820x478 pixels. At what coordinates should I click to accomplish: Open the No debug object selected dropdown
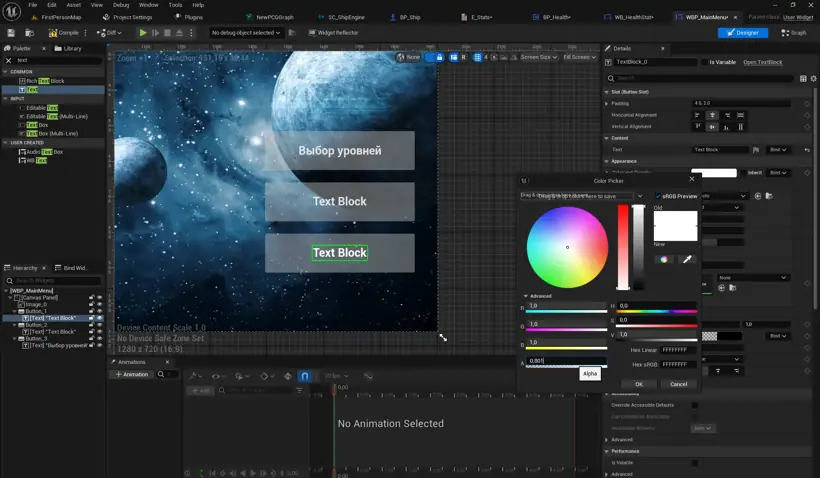point(245,33)
